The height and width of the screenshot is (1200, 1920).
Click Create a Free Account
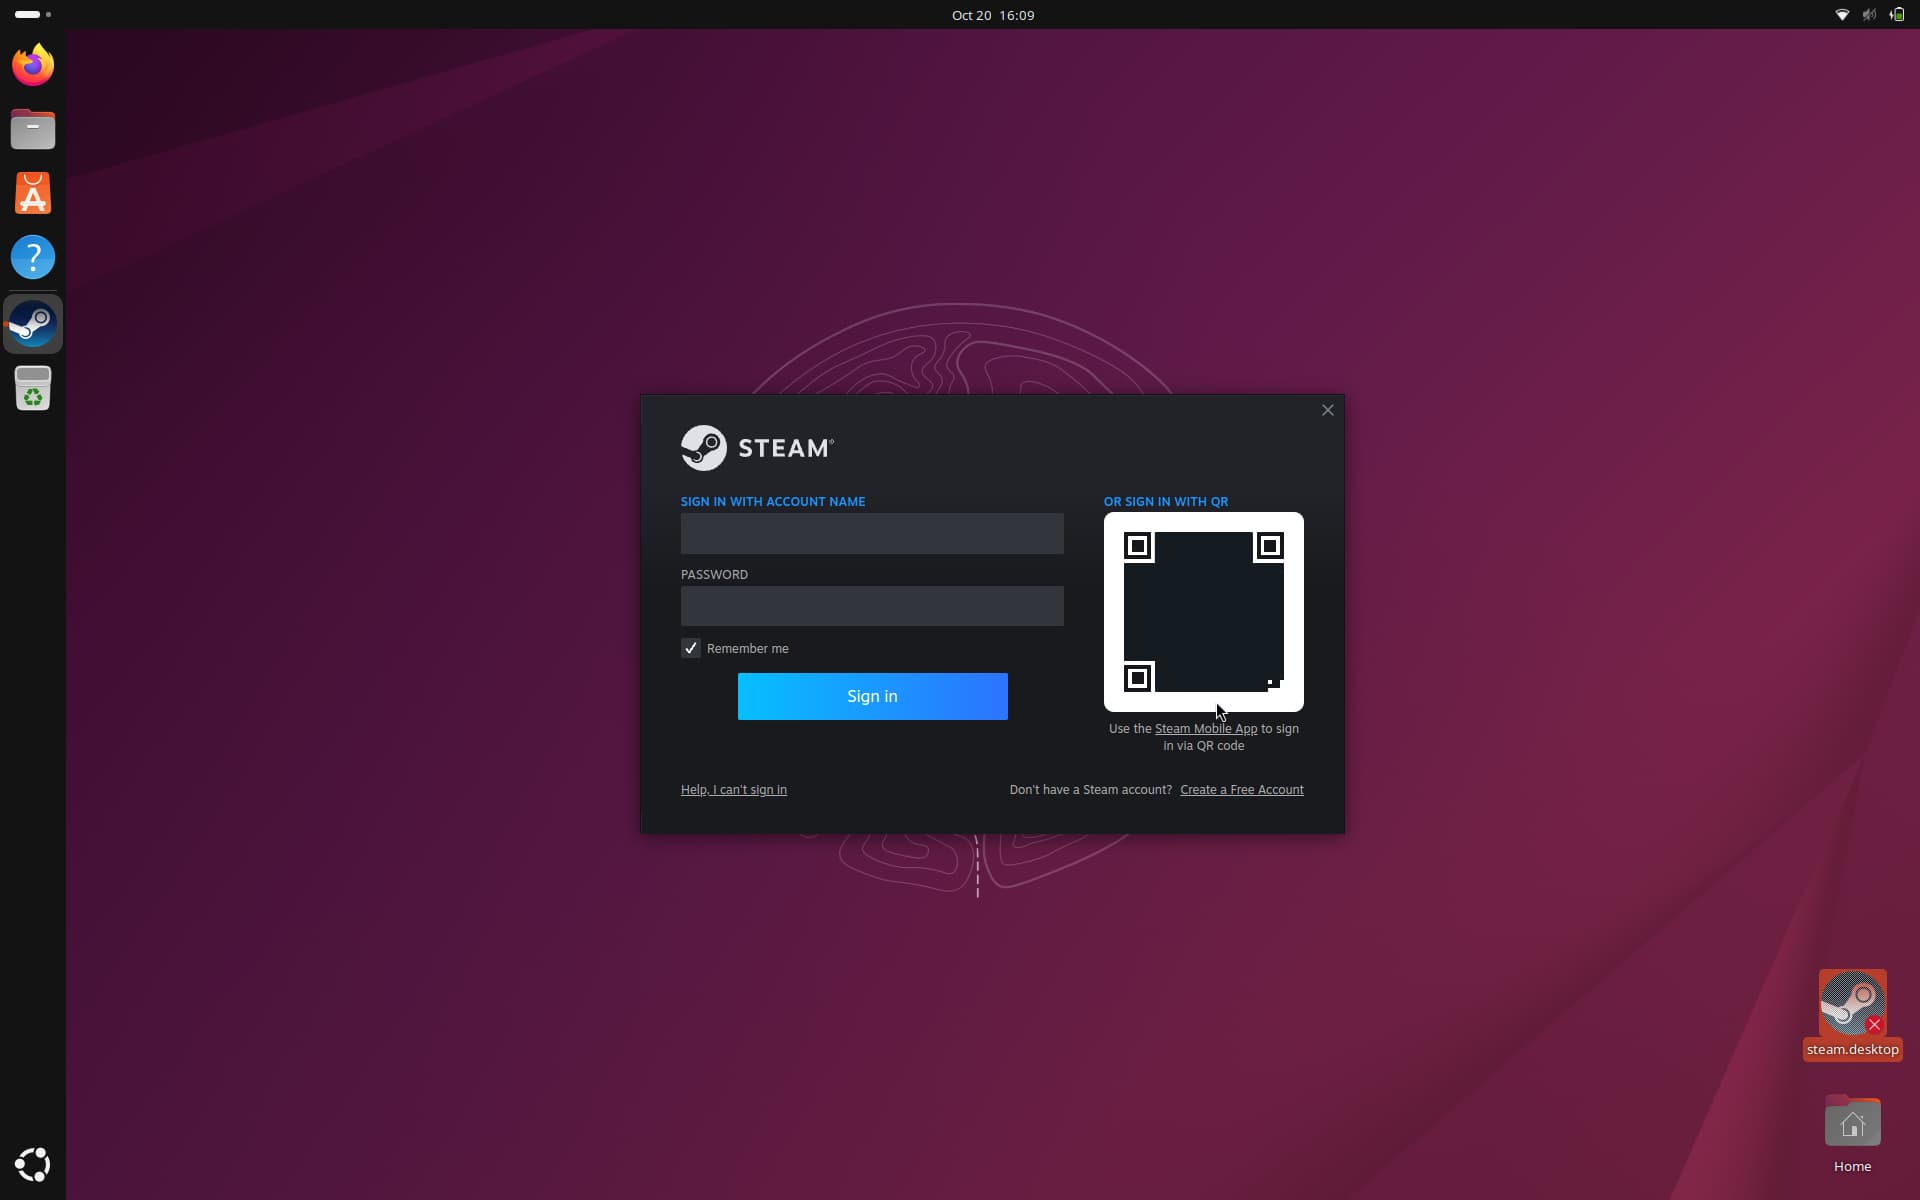pyautogui.click(x=1241, y=789)
